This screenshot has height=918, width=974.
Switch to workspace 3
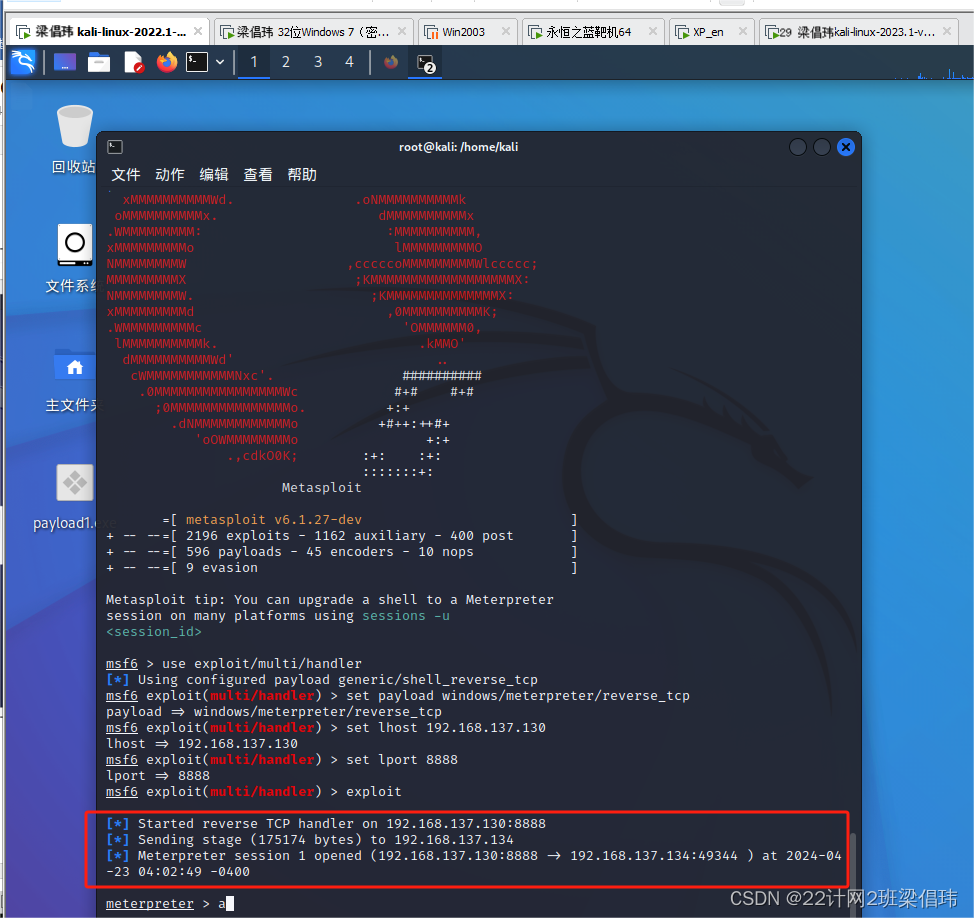point(318,62)
